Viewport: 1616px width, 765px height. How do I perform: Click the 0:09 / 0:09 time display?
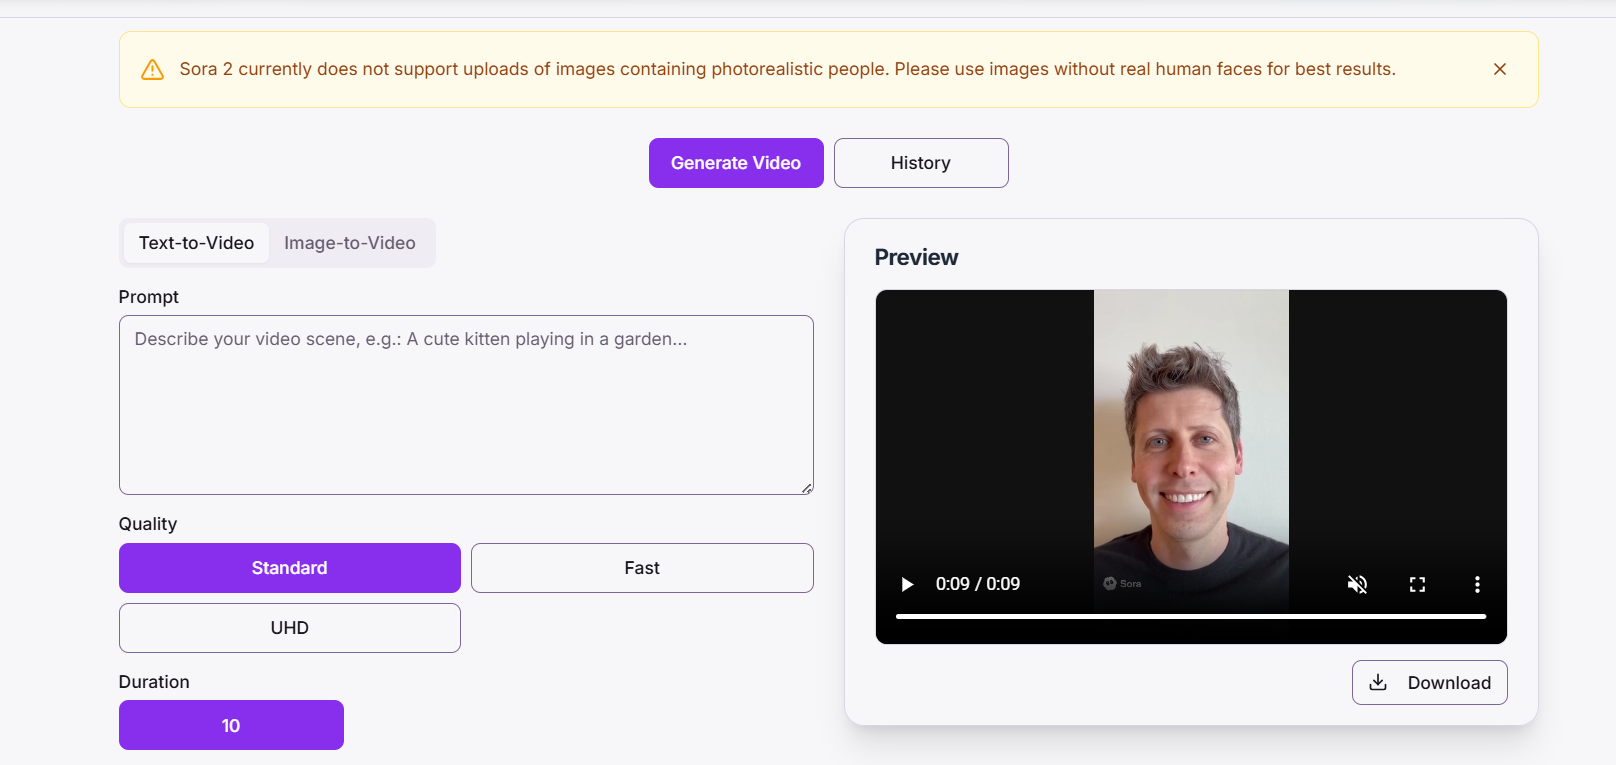click(x=978, y=584)
